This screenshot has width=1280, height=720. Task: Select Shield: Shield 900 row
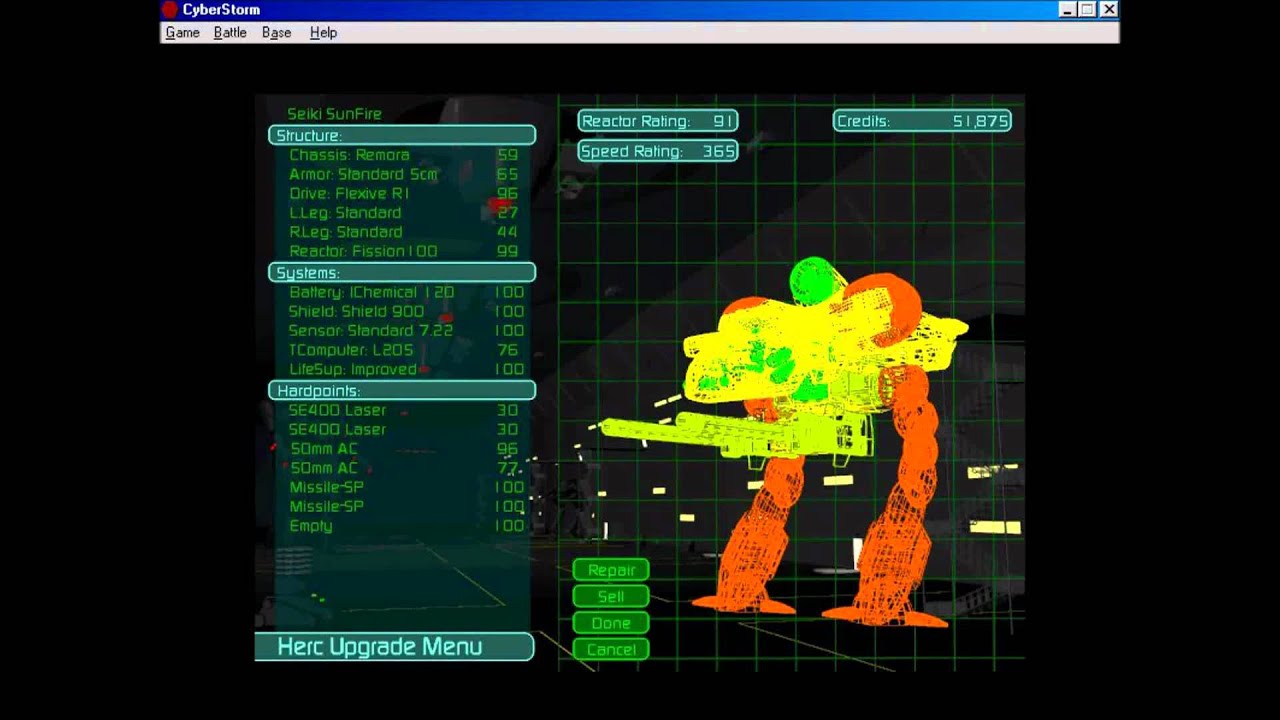[x=406, y=311]
